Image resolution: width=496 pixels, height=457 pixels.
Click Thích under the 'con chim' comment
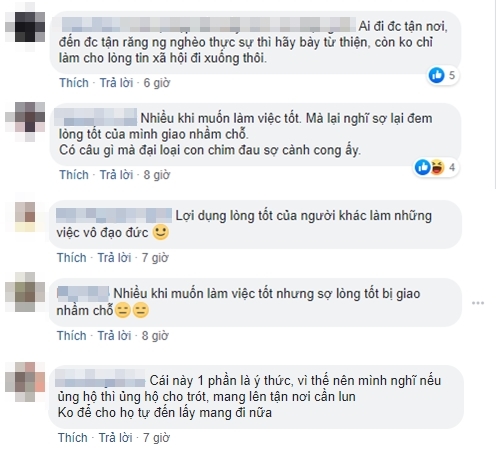(x=74, y=175)
